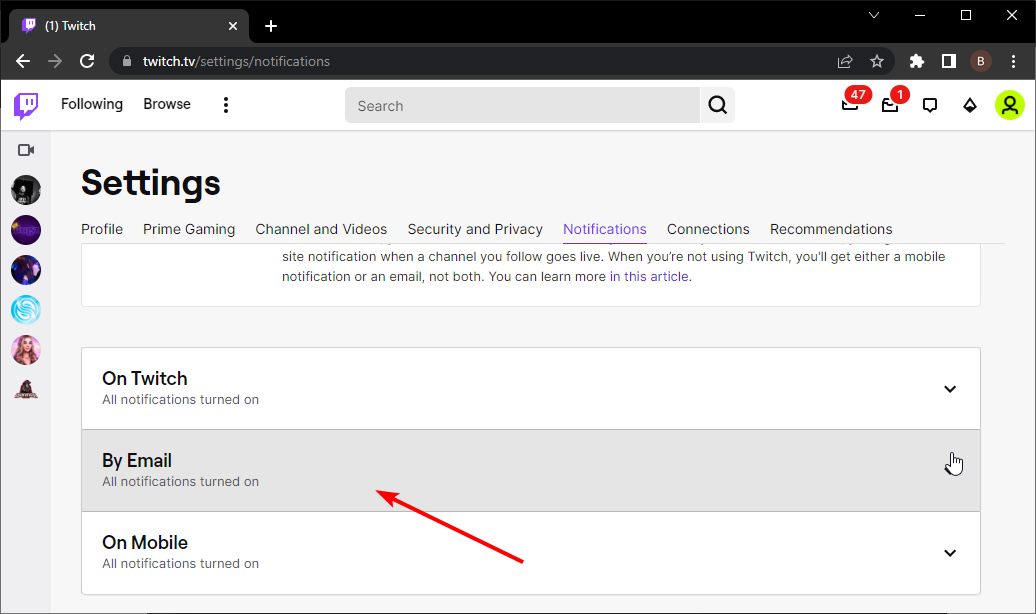Image resolution: width=1036 pixels, height=614 pixels.
Task: Open the Drops inventory icon with badge 1
Action: point(889,105)
